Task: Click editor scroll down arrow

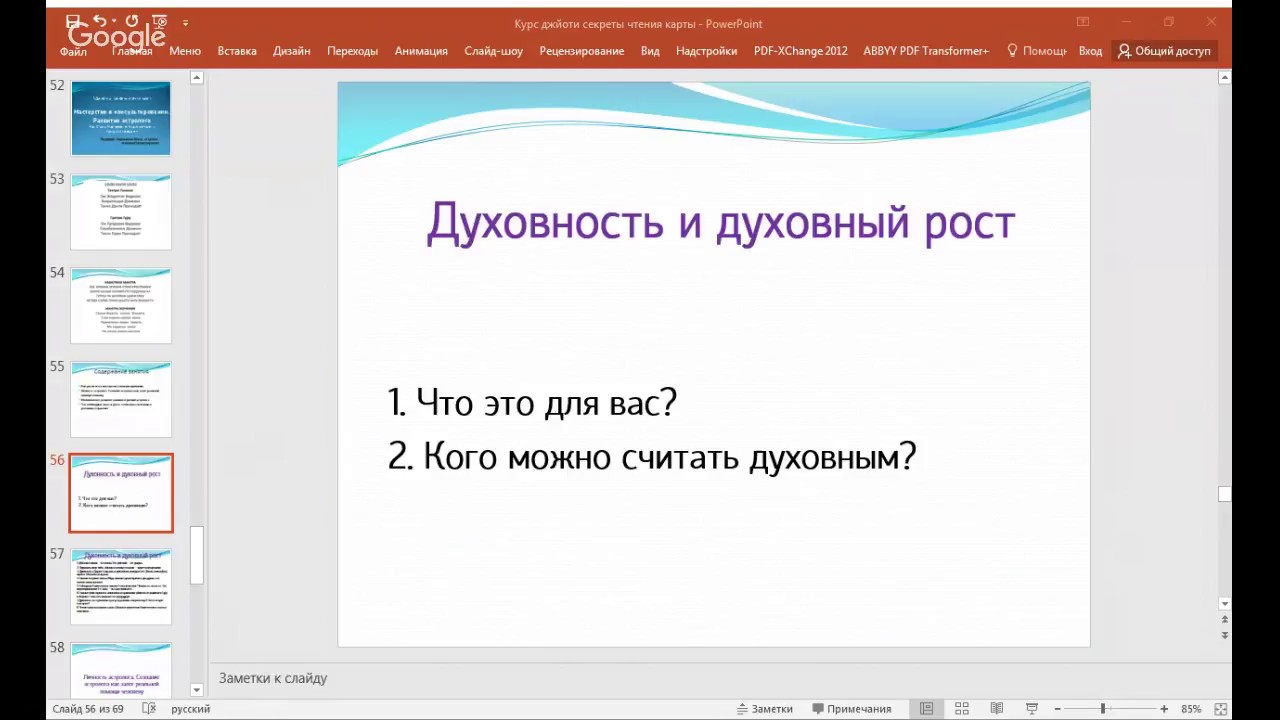Action: (x=1224, y=604)
